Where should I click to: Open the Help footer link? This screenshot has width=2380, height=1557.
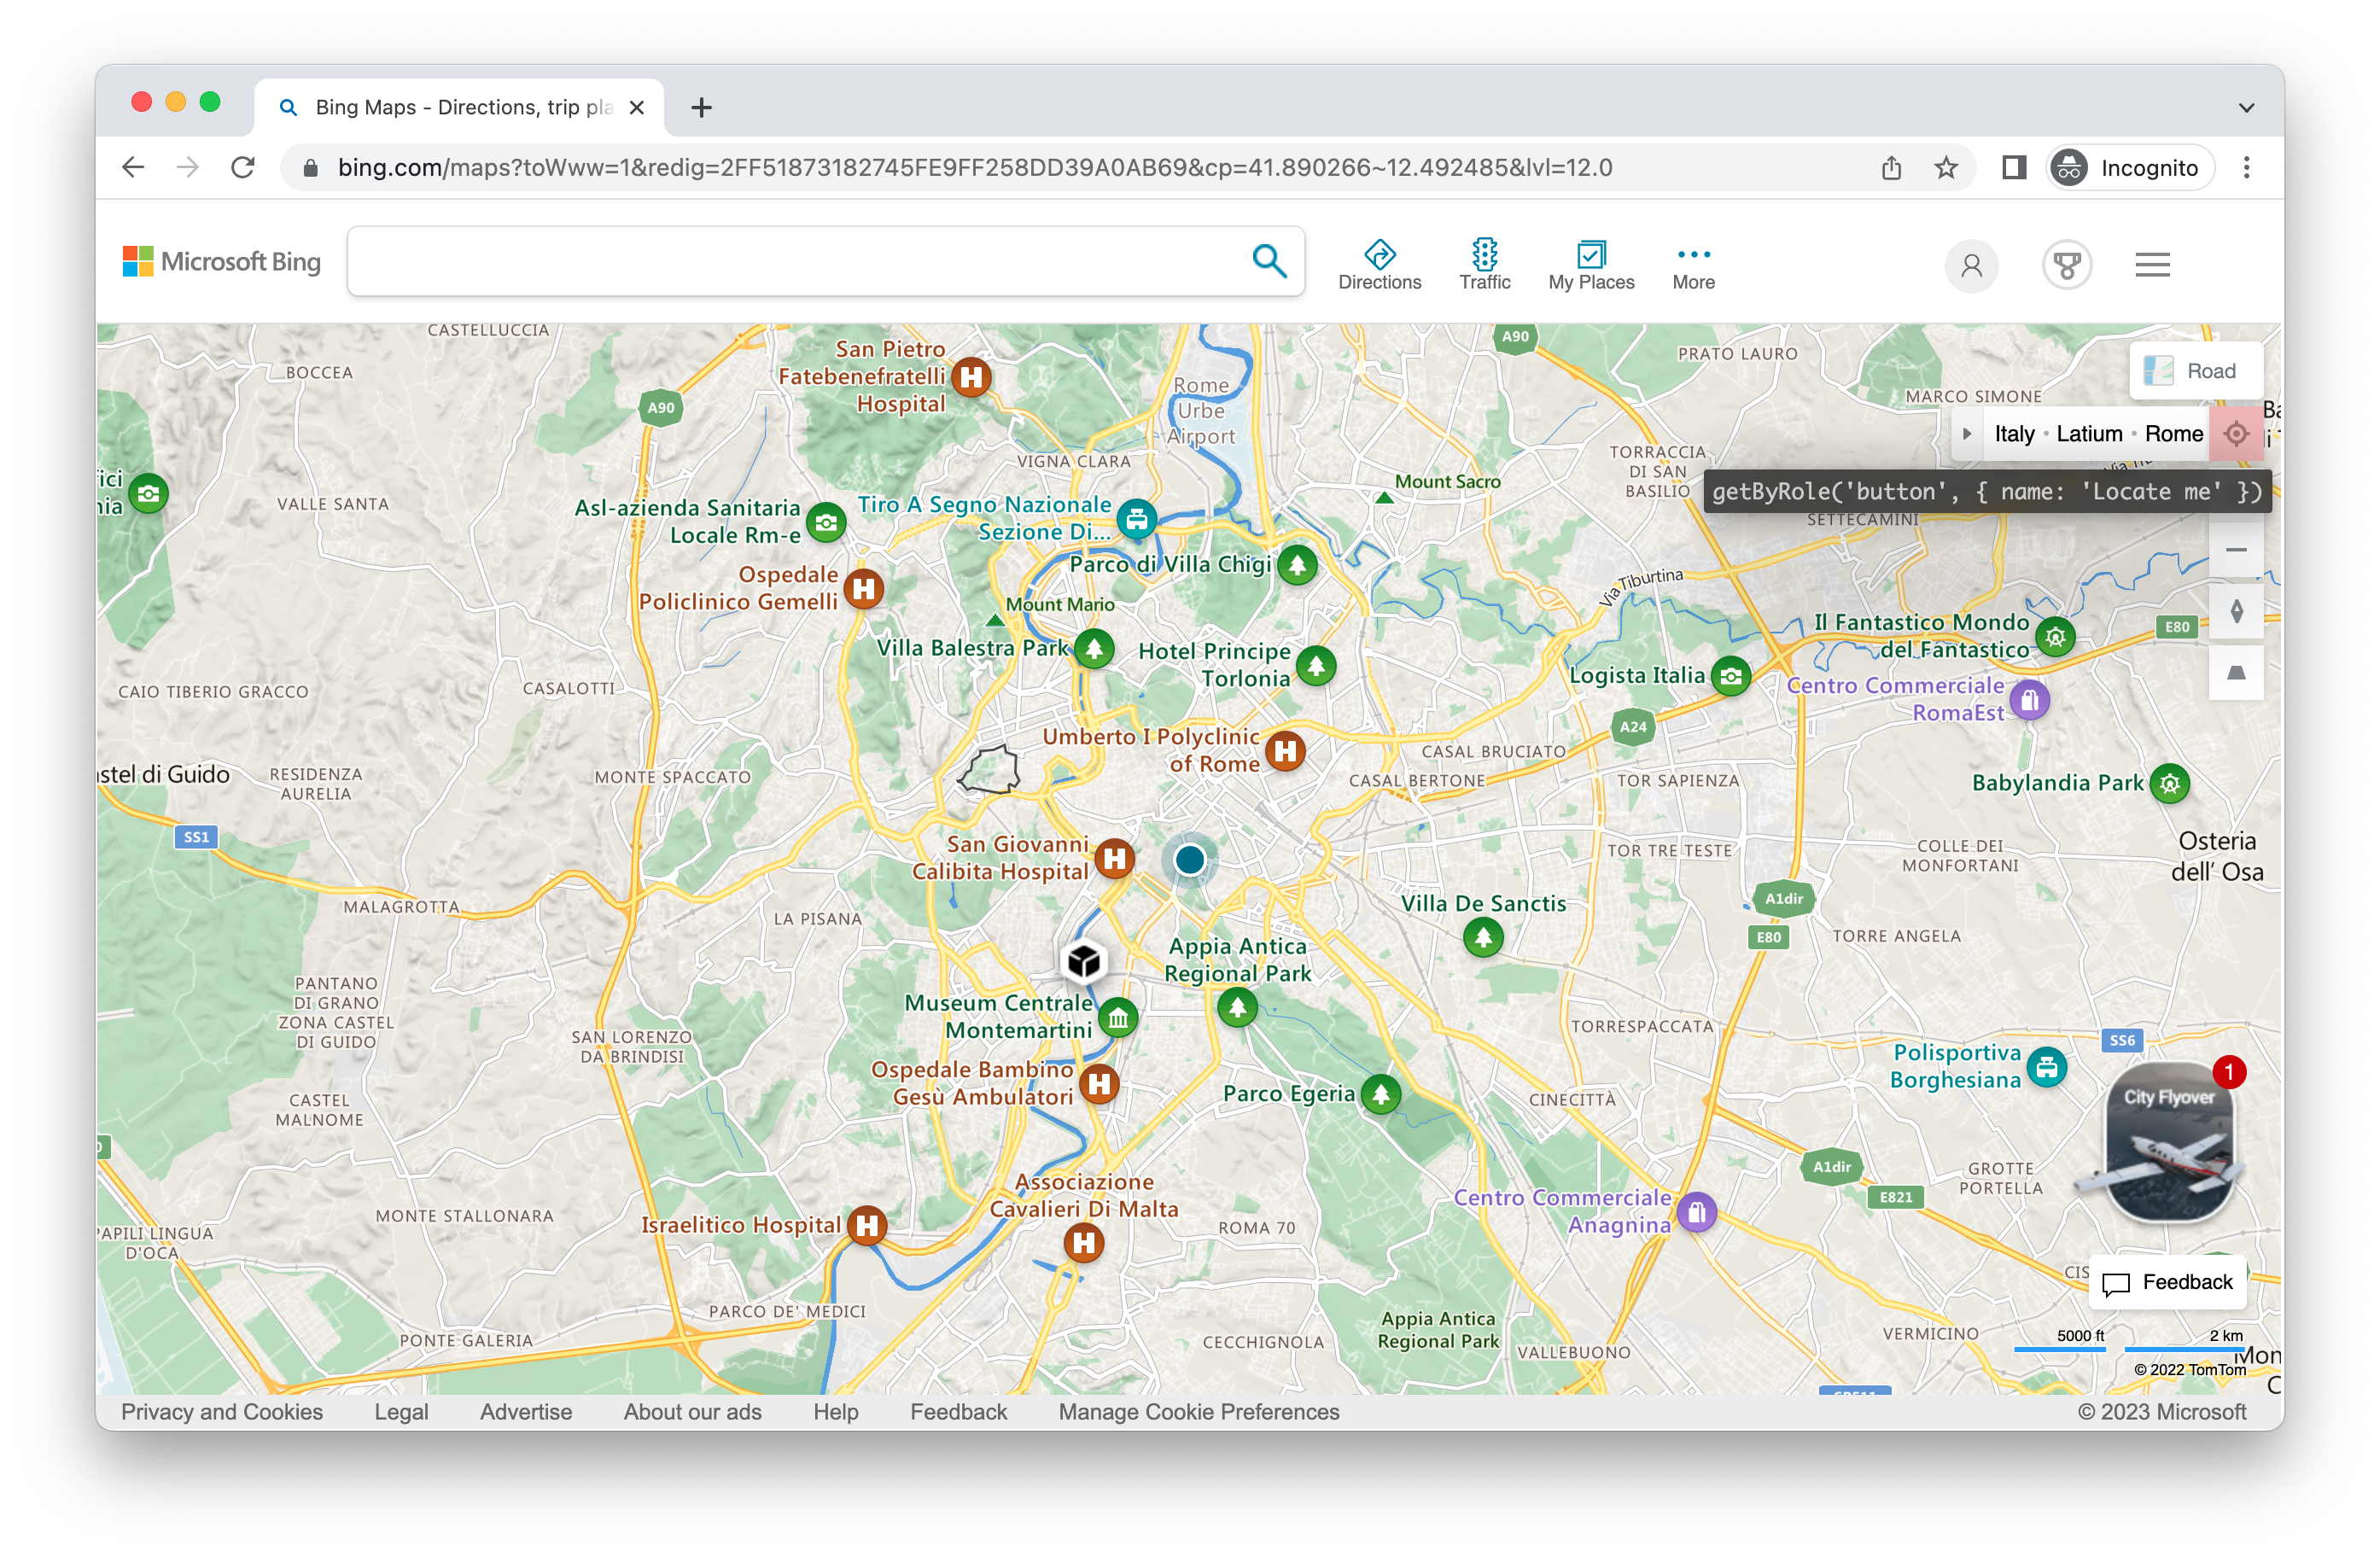(x=836, y=1411)
